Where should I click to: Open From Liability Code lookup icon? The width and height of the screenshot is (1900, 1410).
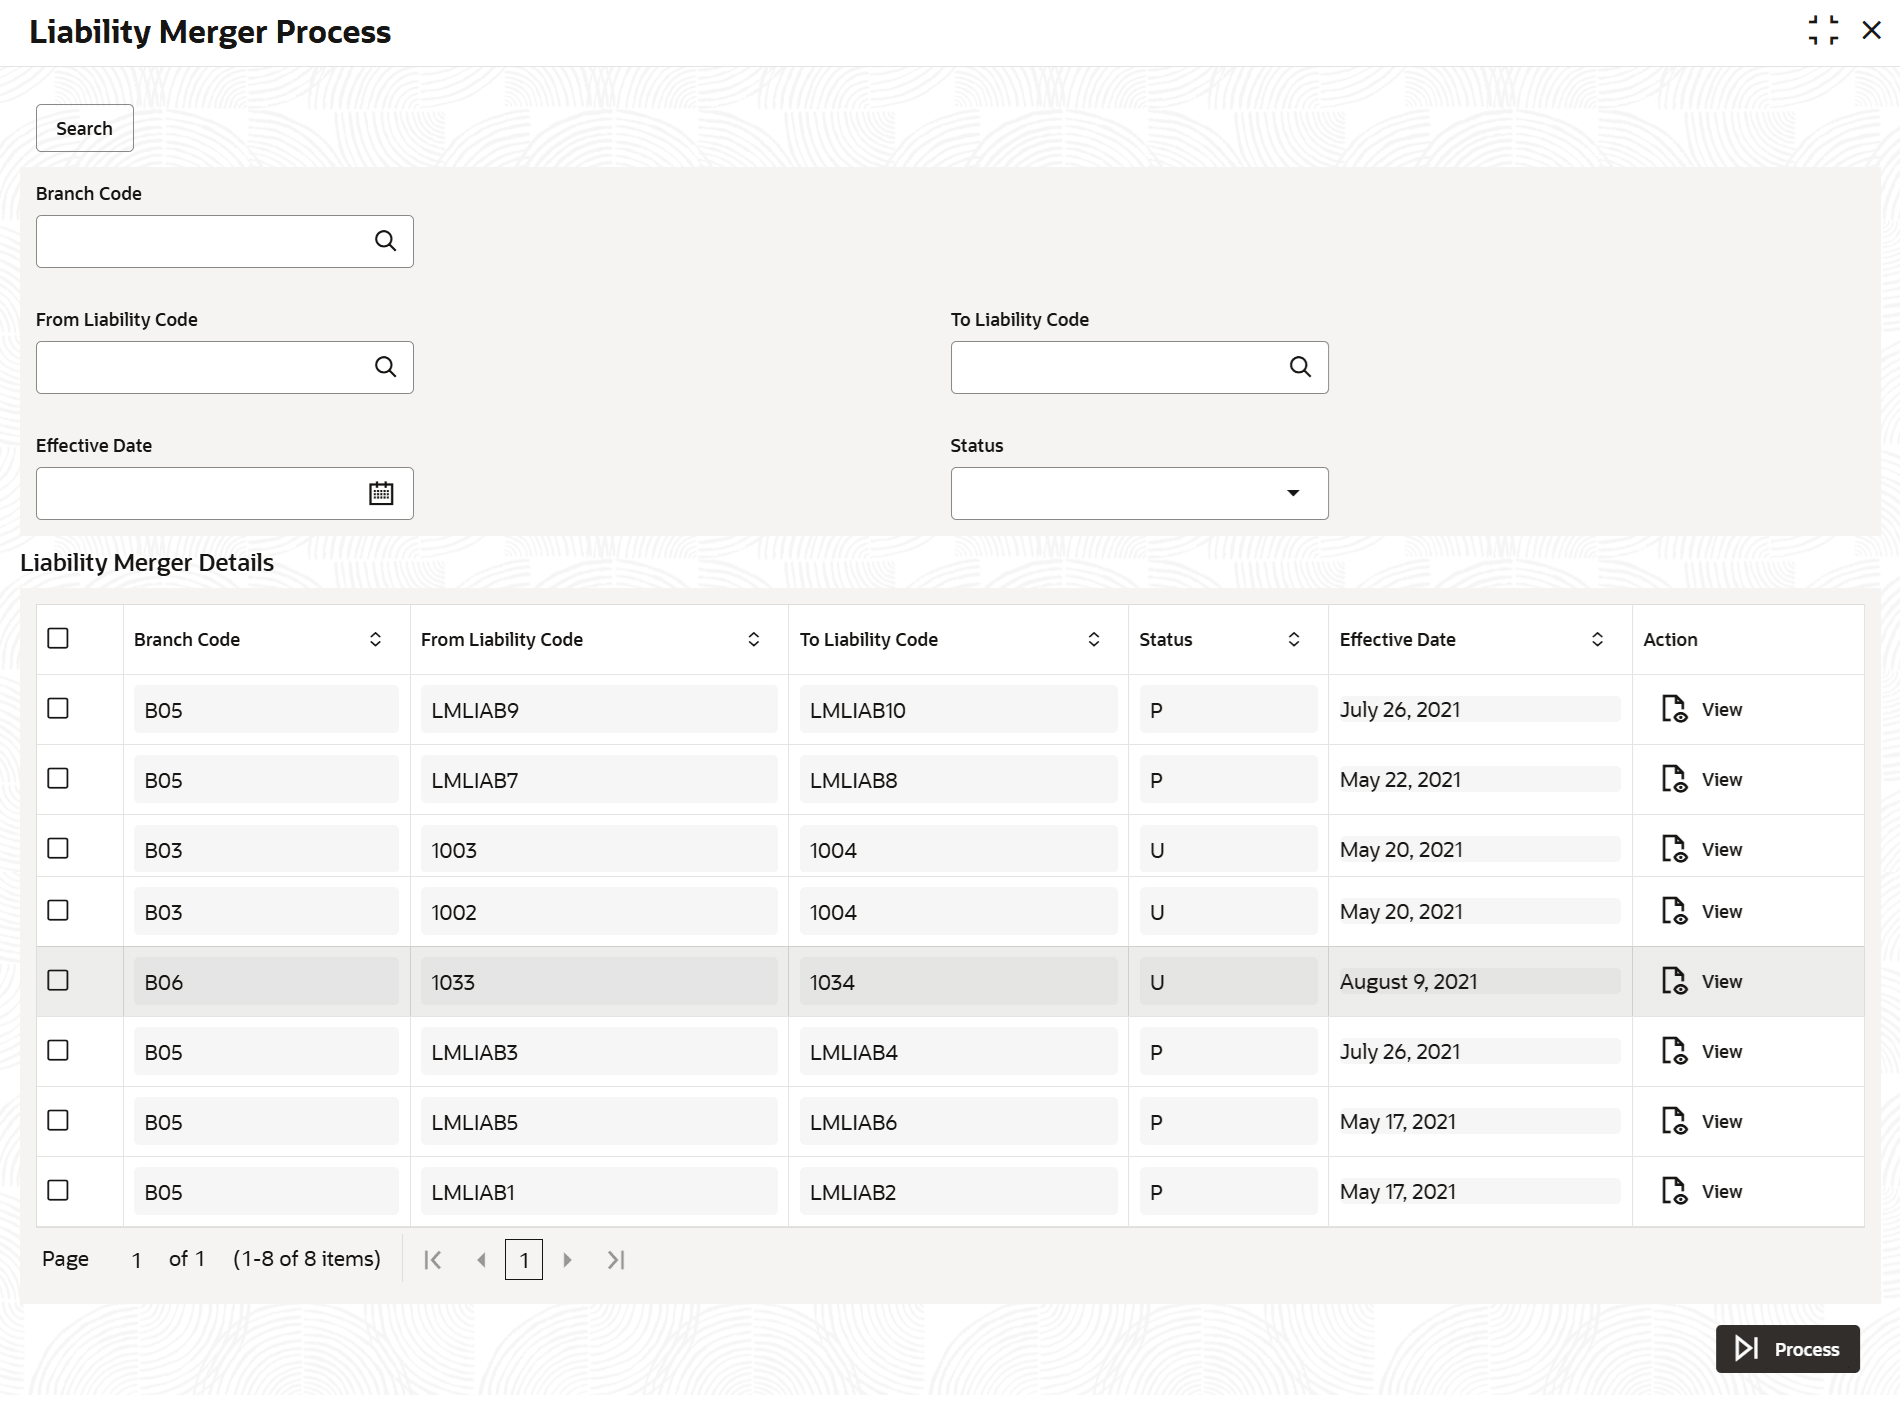(x=385, y=367)
